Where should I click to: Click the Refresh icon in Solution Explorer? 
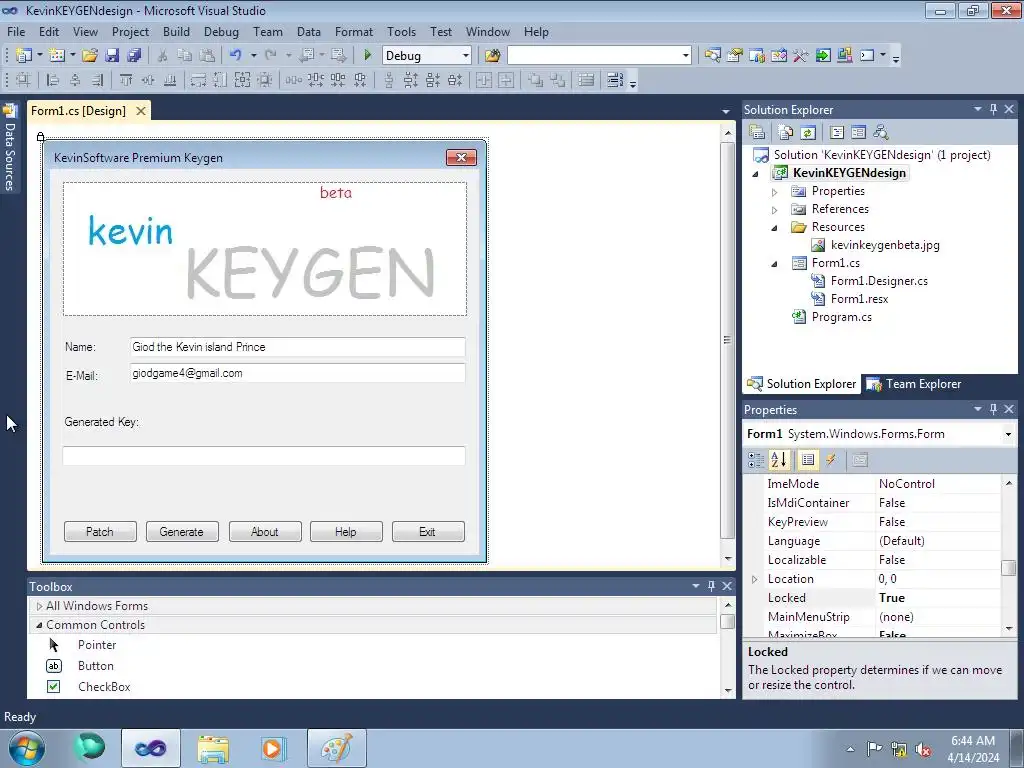(x=808, y=133)
